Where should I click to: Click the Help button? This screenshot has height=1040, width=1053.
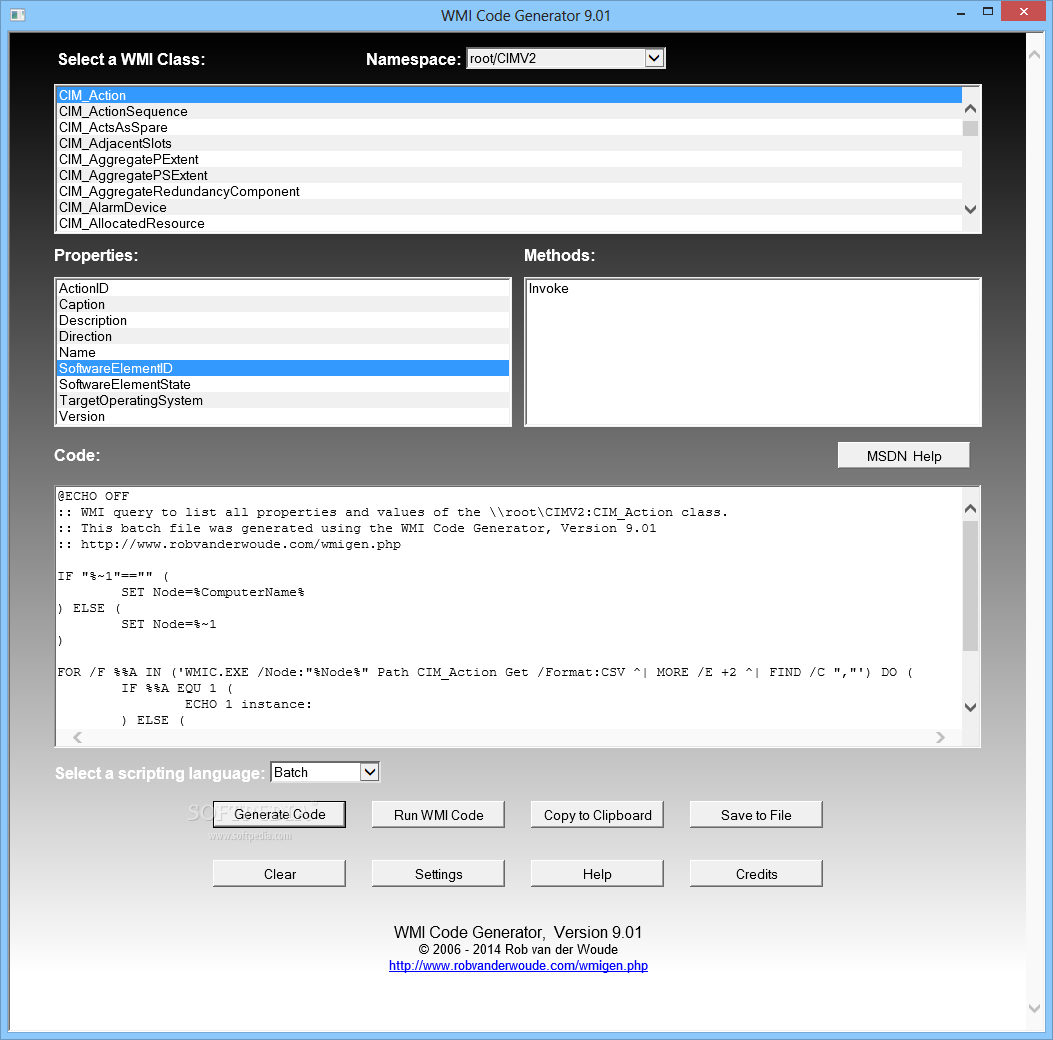click(x=597, y=873)
